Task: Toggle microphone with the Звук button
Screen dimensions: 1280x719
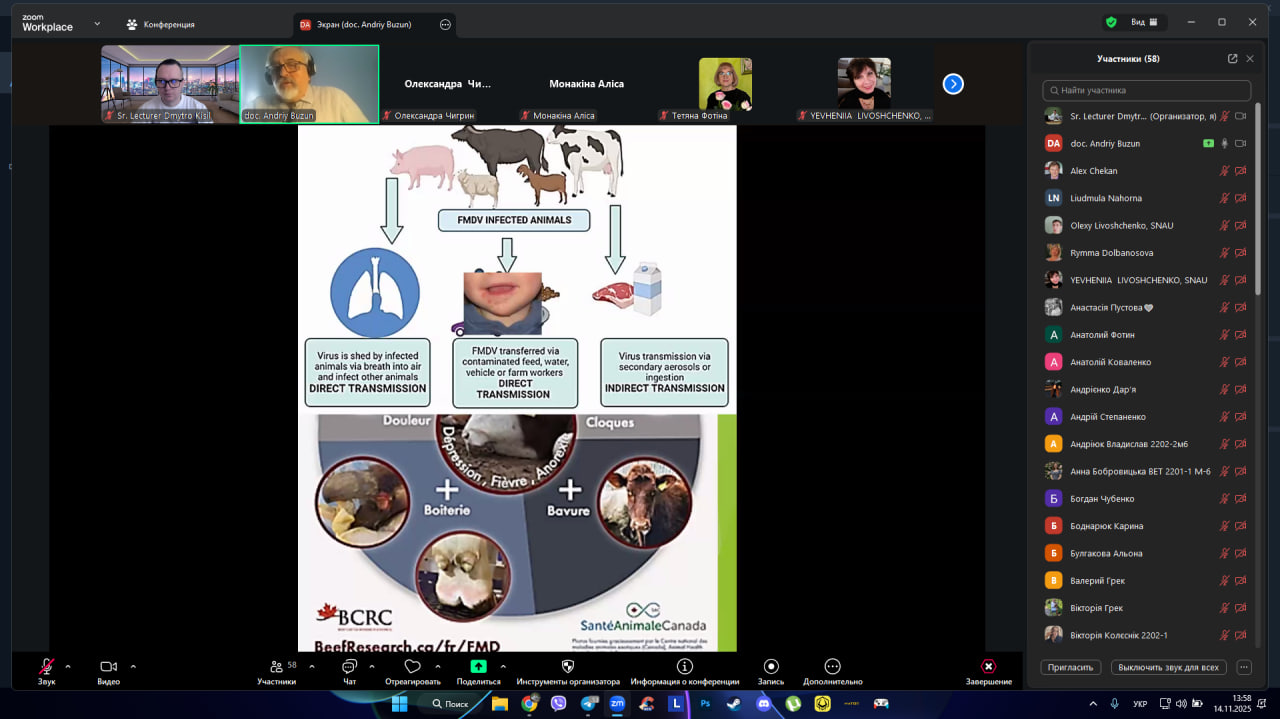Action: tap(46, 667)
